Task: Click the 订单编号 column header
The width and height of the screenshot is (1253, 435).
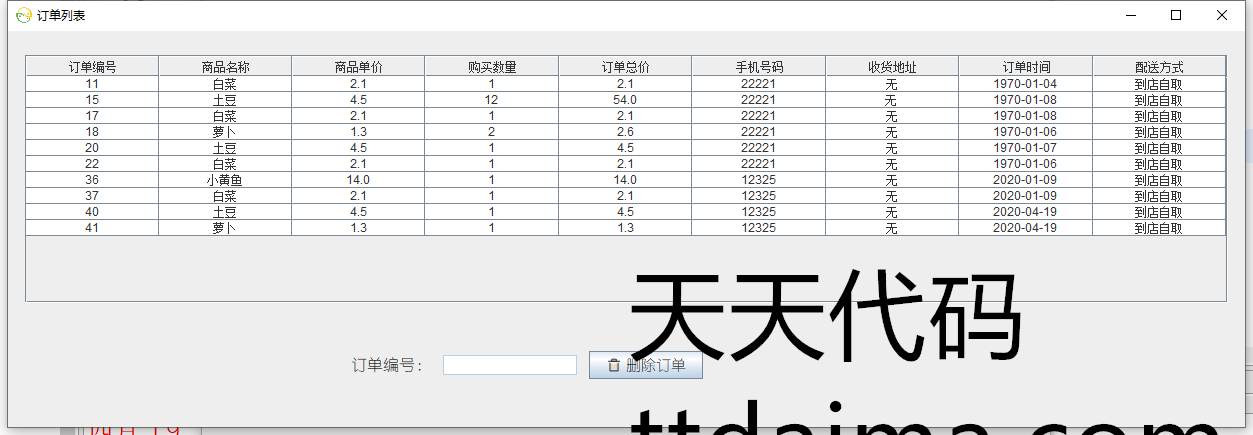Action: point(92,67)
